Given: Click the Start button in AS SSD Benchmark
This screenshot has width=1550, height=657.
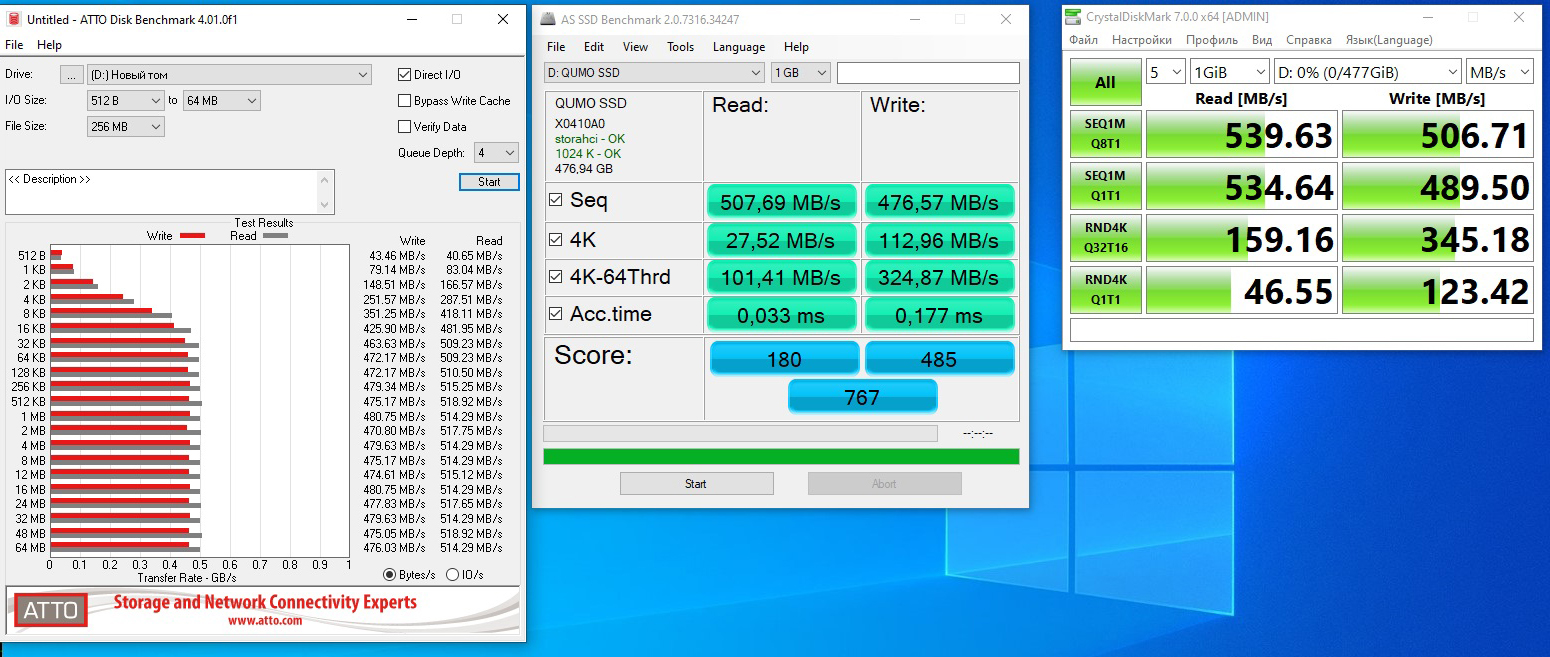Looking at the screenshot, I should [x=696, y=484].
